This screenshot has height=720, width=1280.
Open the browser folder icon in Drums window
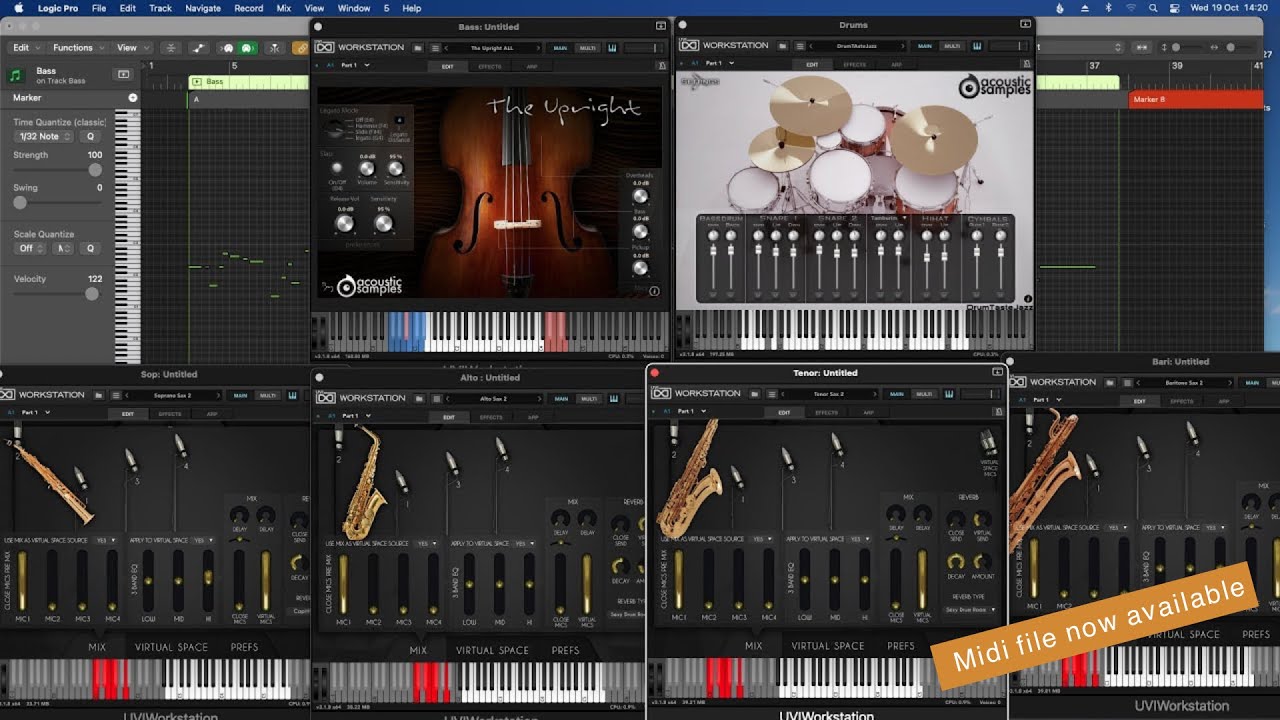pyautogui.click(x=782, y=46)
